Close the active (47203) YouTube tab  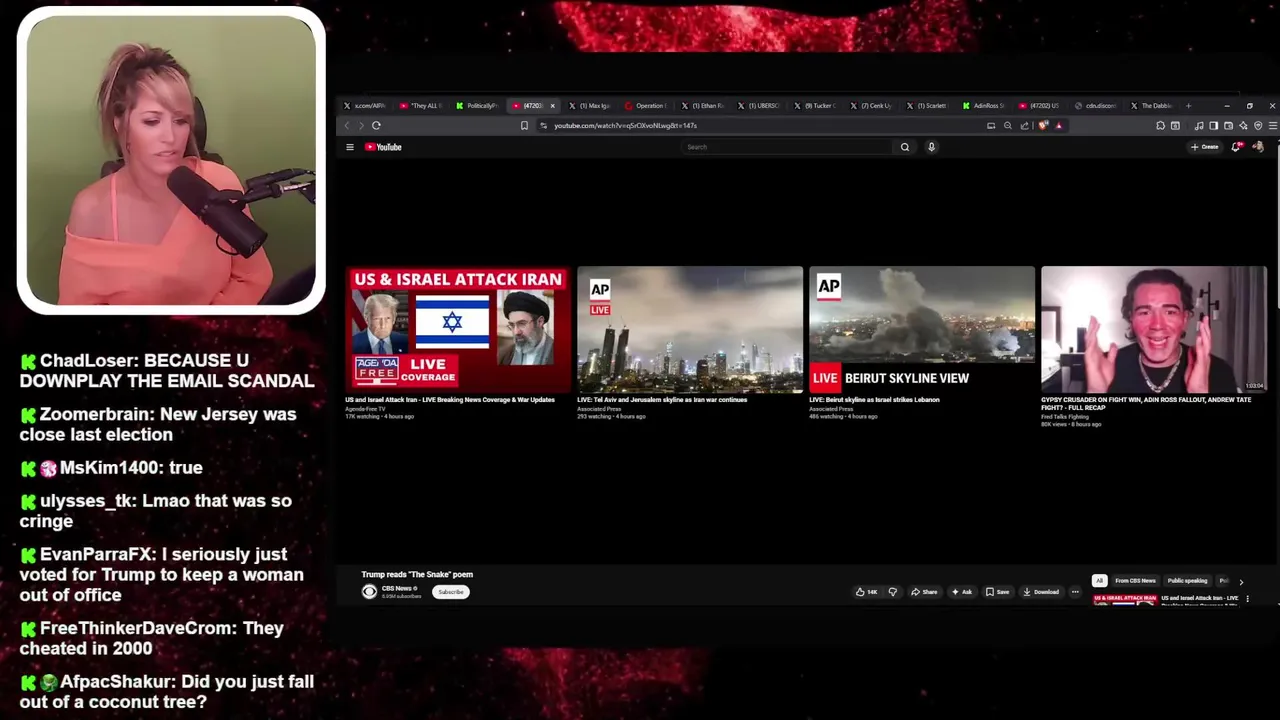(x=552, y=105)
